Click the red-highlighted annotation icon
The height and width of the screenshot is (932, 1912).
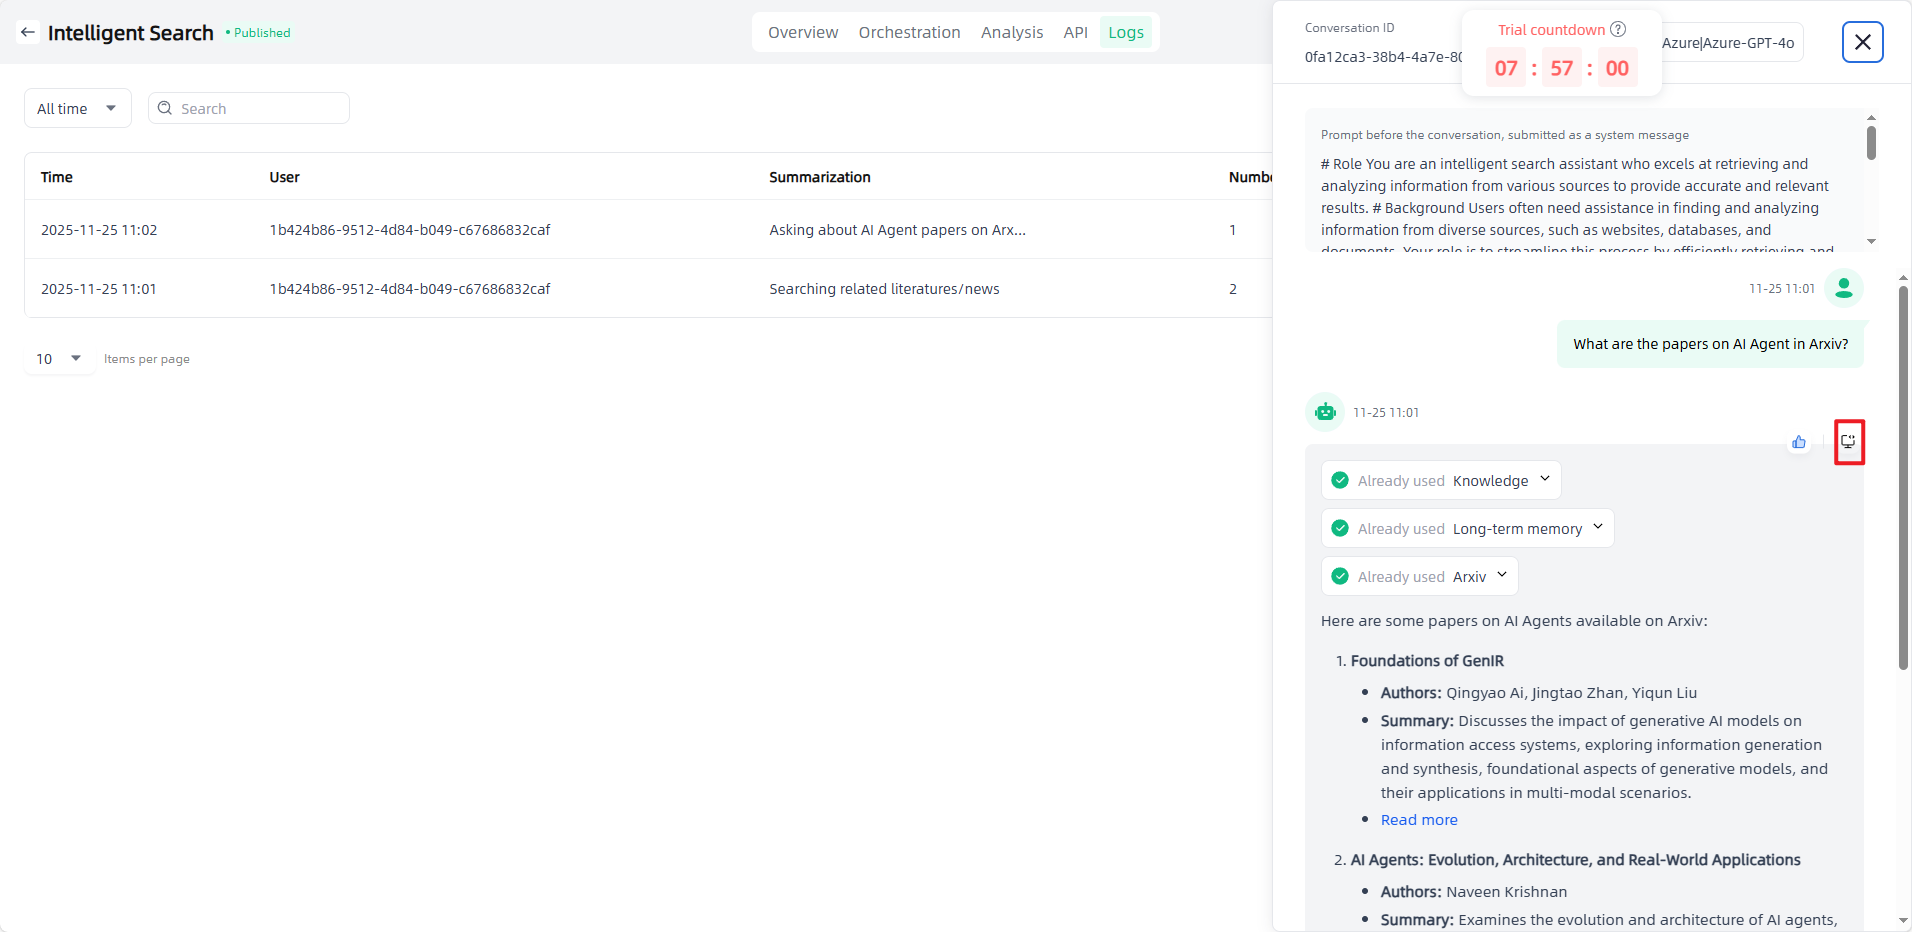[1849, 442]
